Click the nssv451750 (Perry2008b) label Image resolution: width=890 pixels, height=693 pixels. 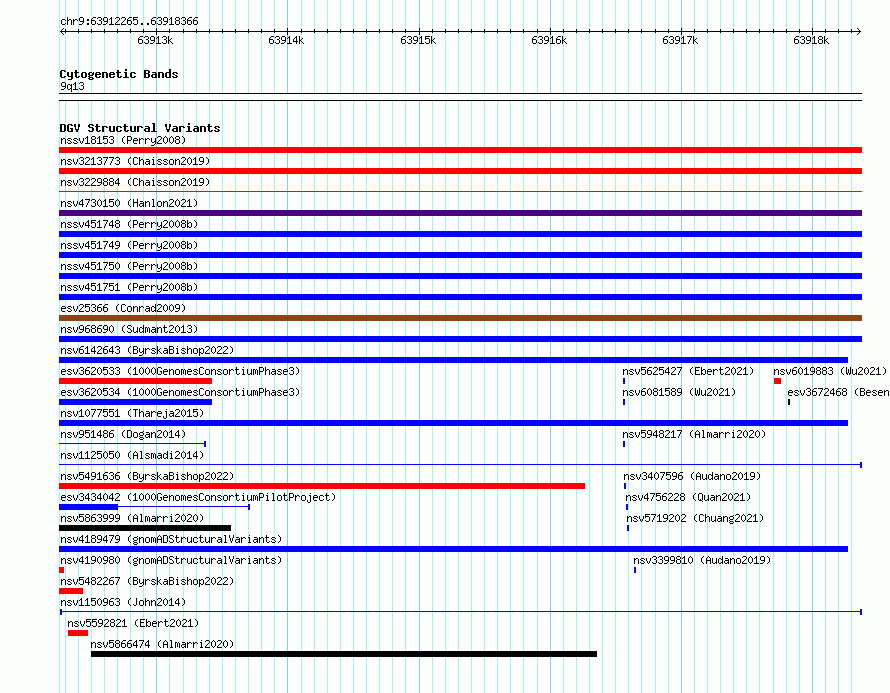(129, 266)
